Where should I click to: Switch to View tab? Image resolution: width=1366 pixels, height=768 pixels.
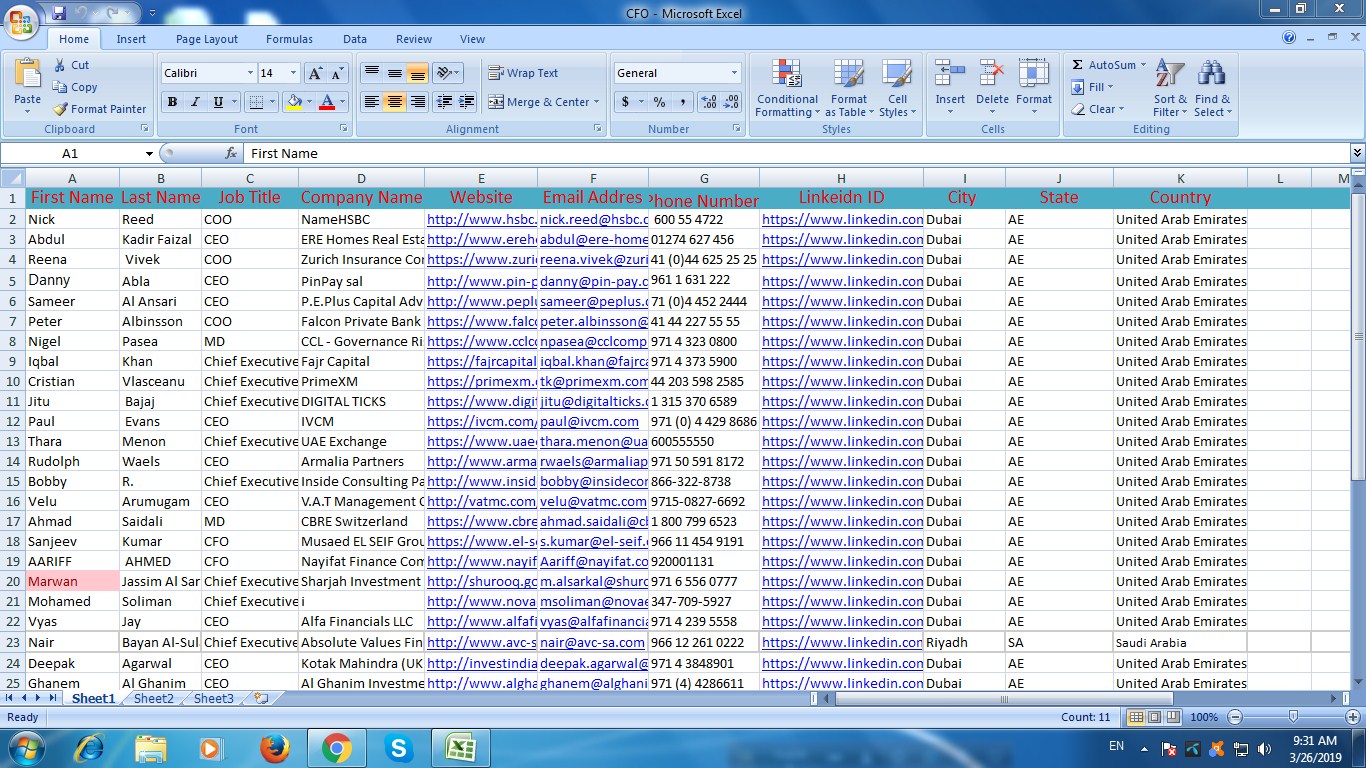coord(472,39)
